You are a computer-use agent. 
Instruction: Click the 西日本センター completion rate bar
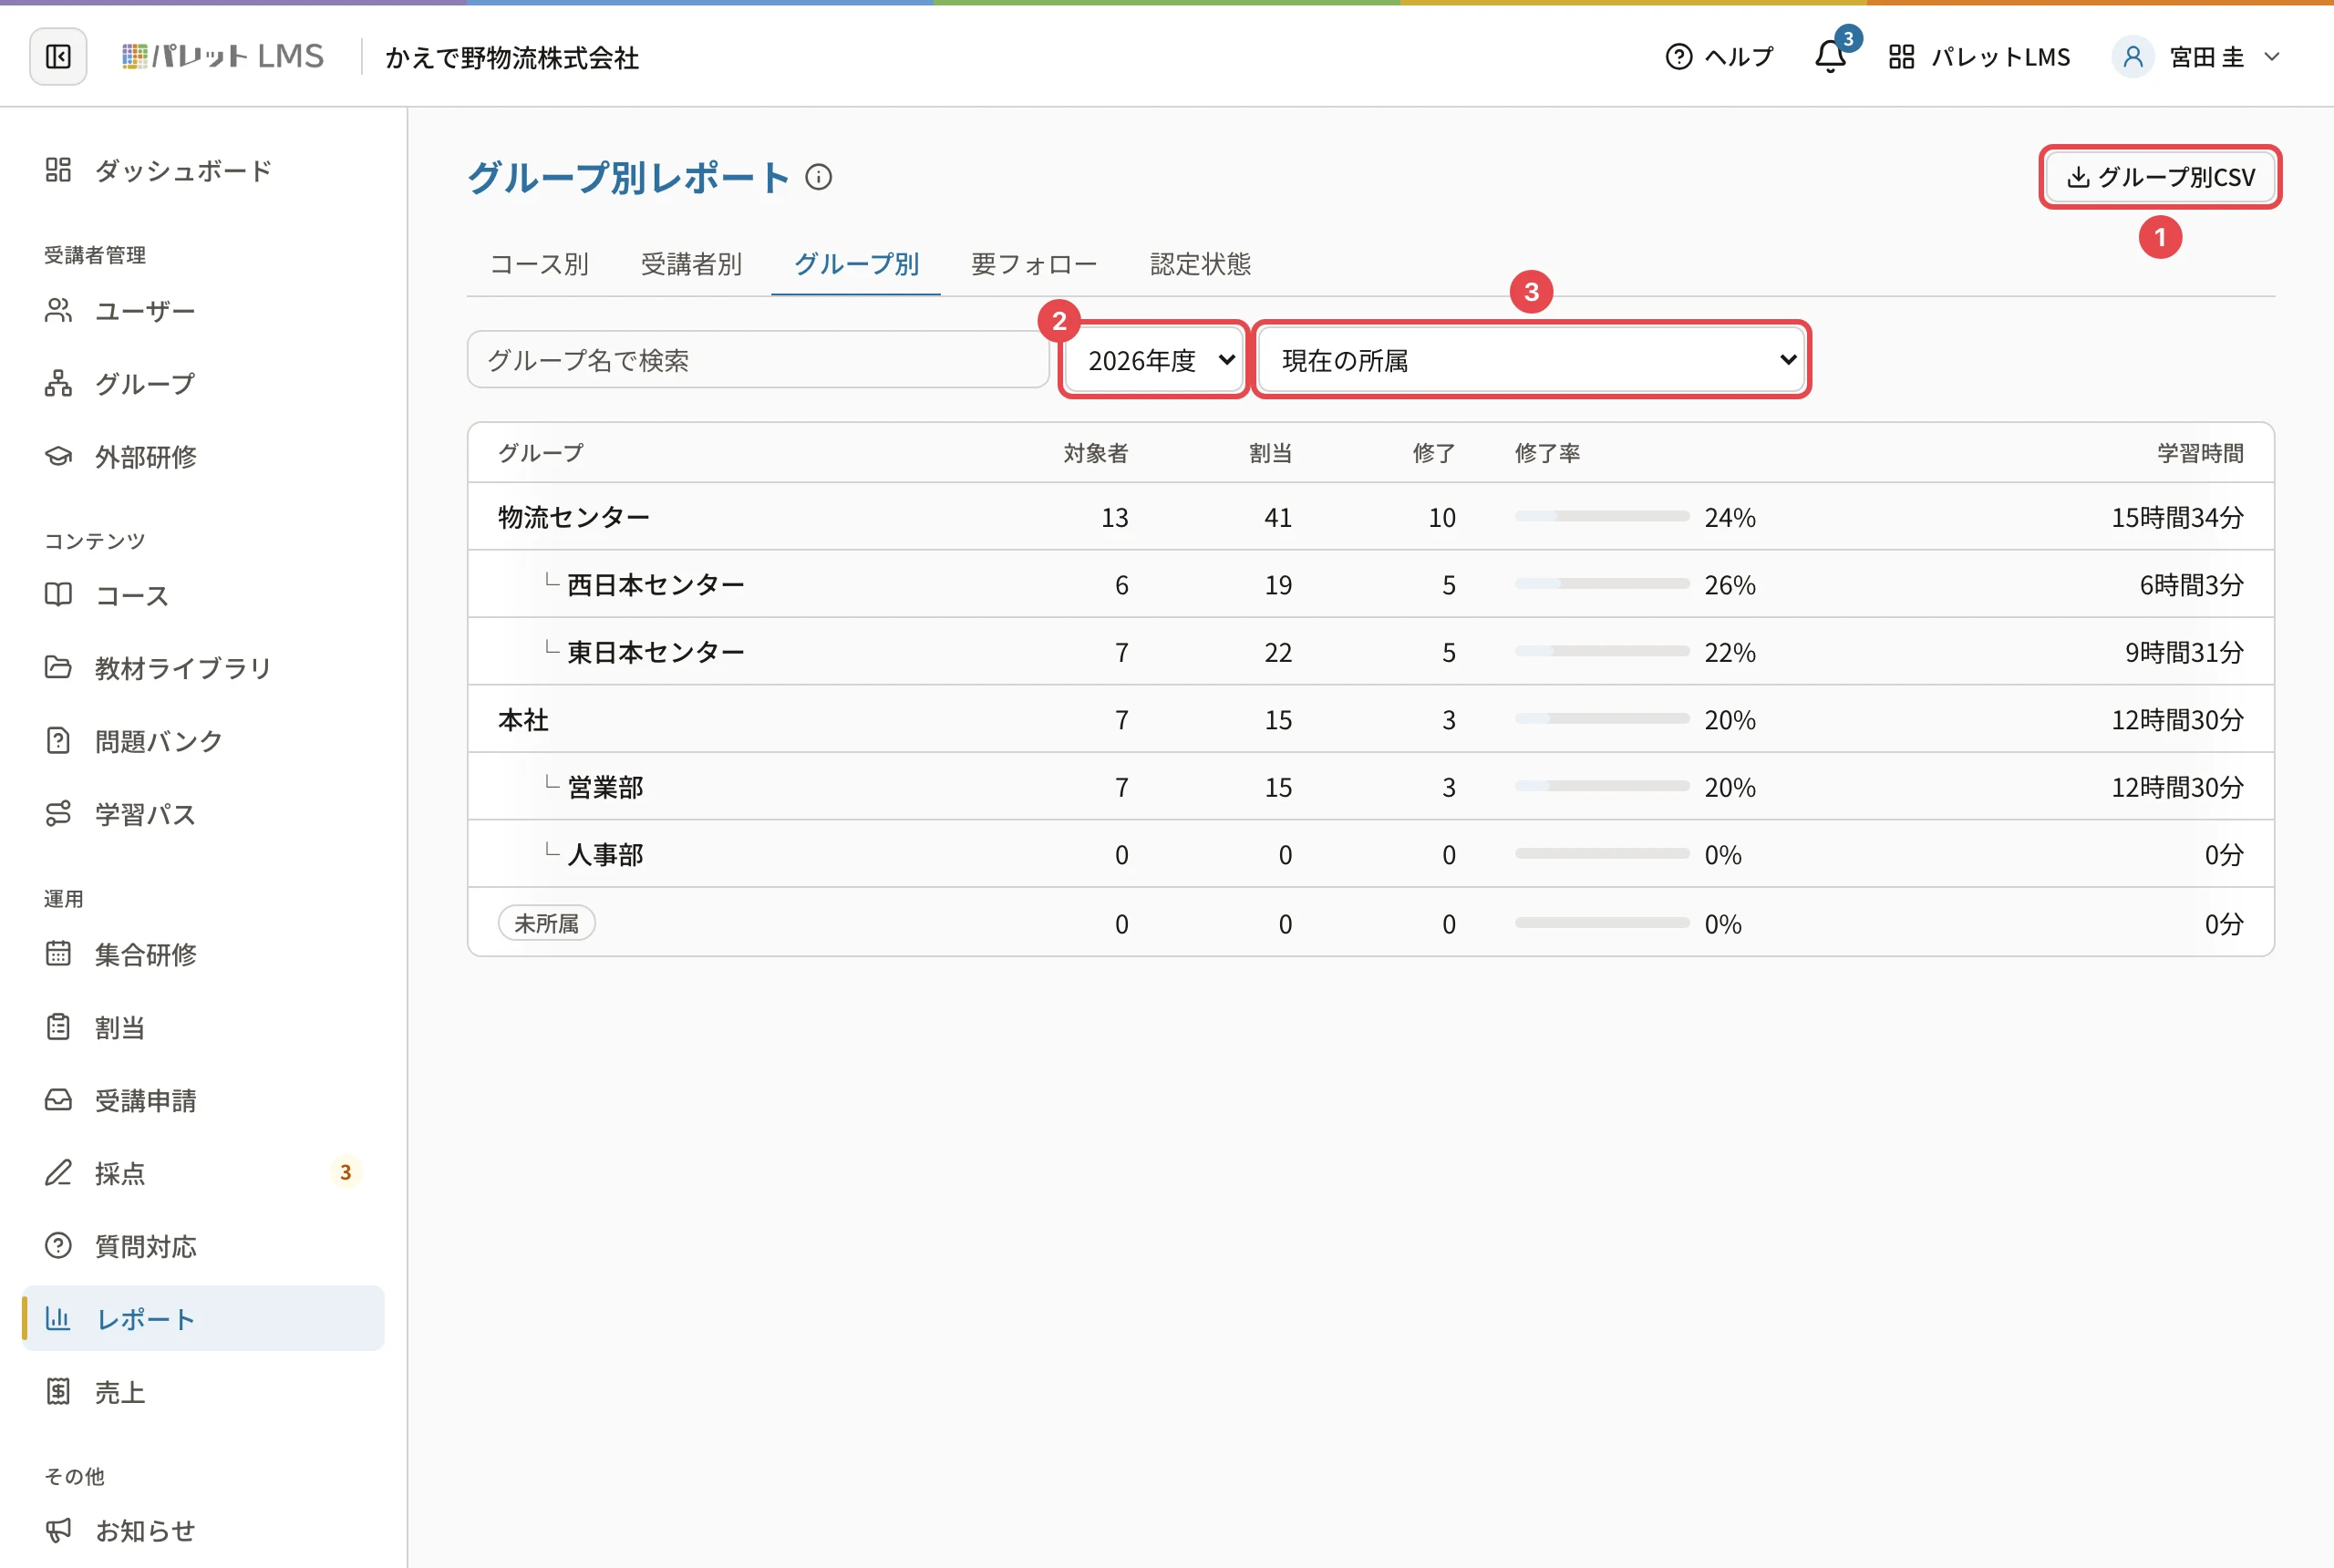click(1601, 584)
